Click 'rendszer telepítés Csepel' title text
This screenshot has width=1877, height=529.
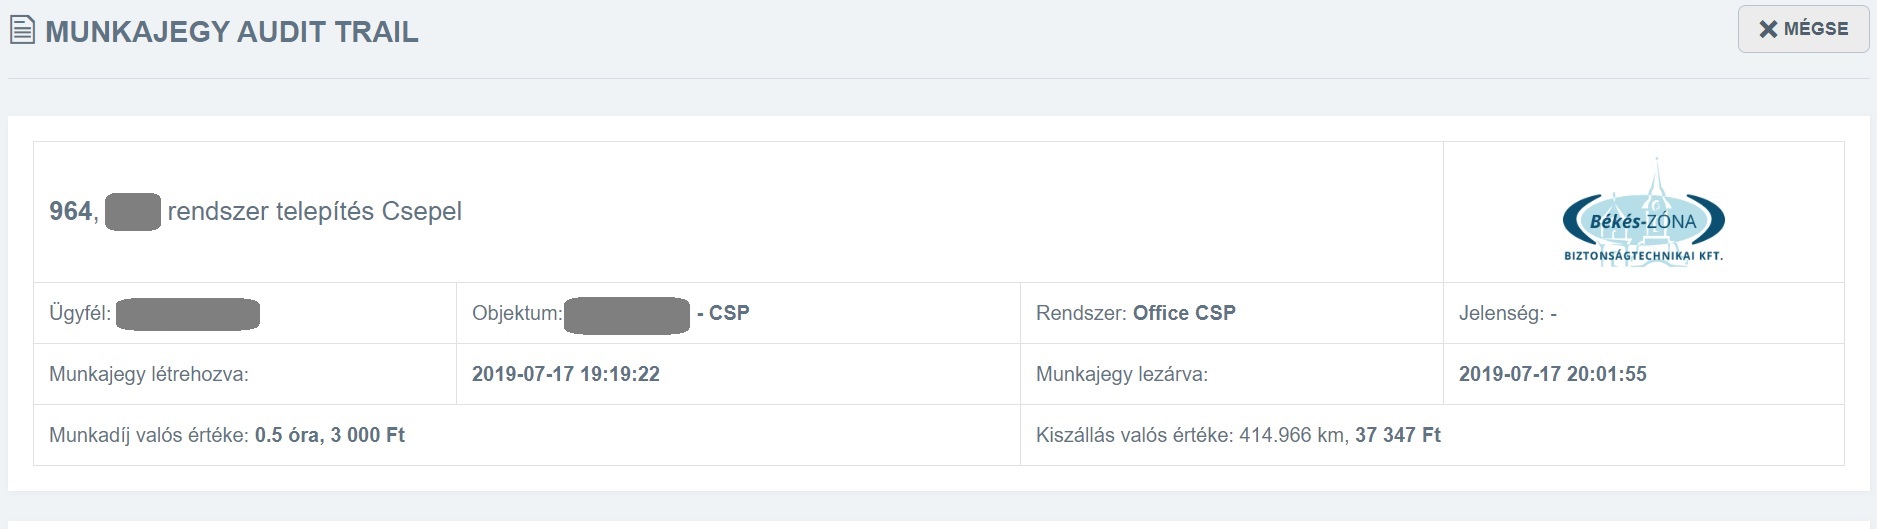coord(315,212)
